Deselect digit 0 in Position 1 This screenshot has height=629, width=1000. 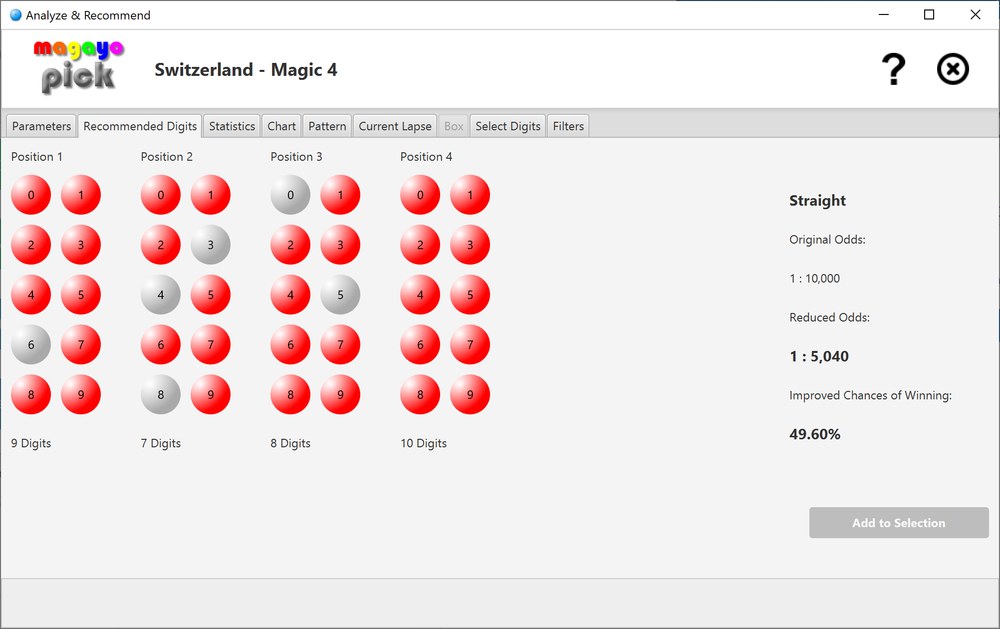click(31, 195)
